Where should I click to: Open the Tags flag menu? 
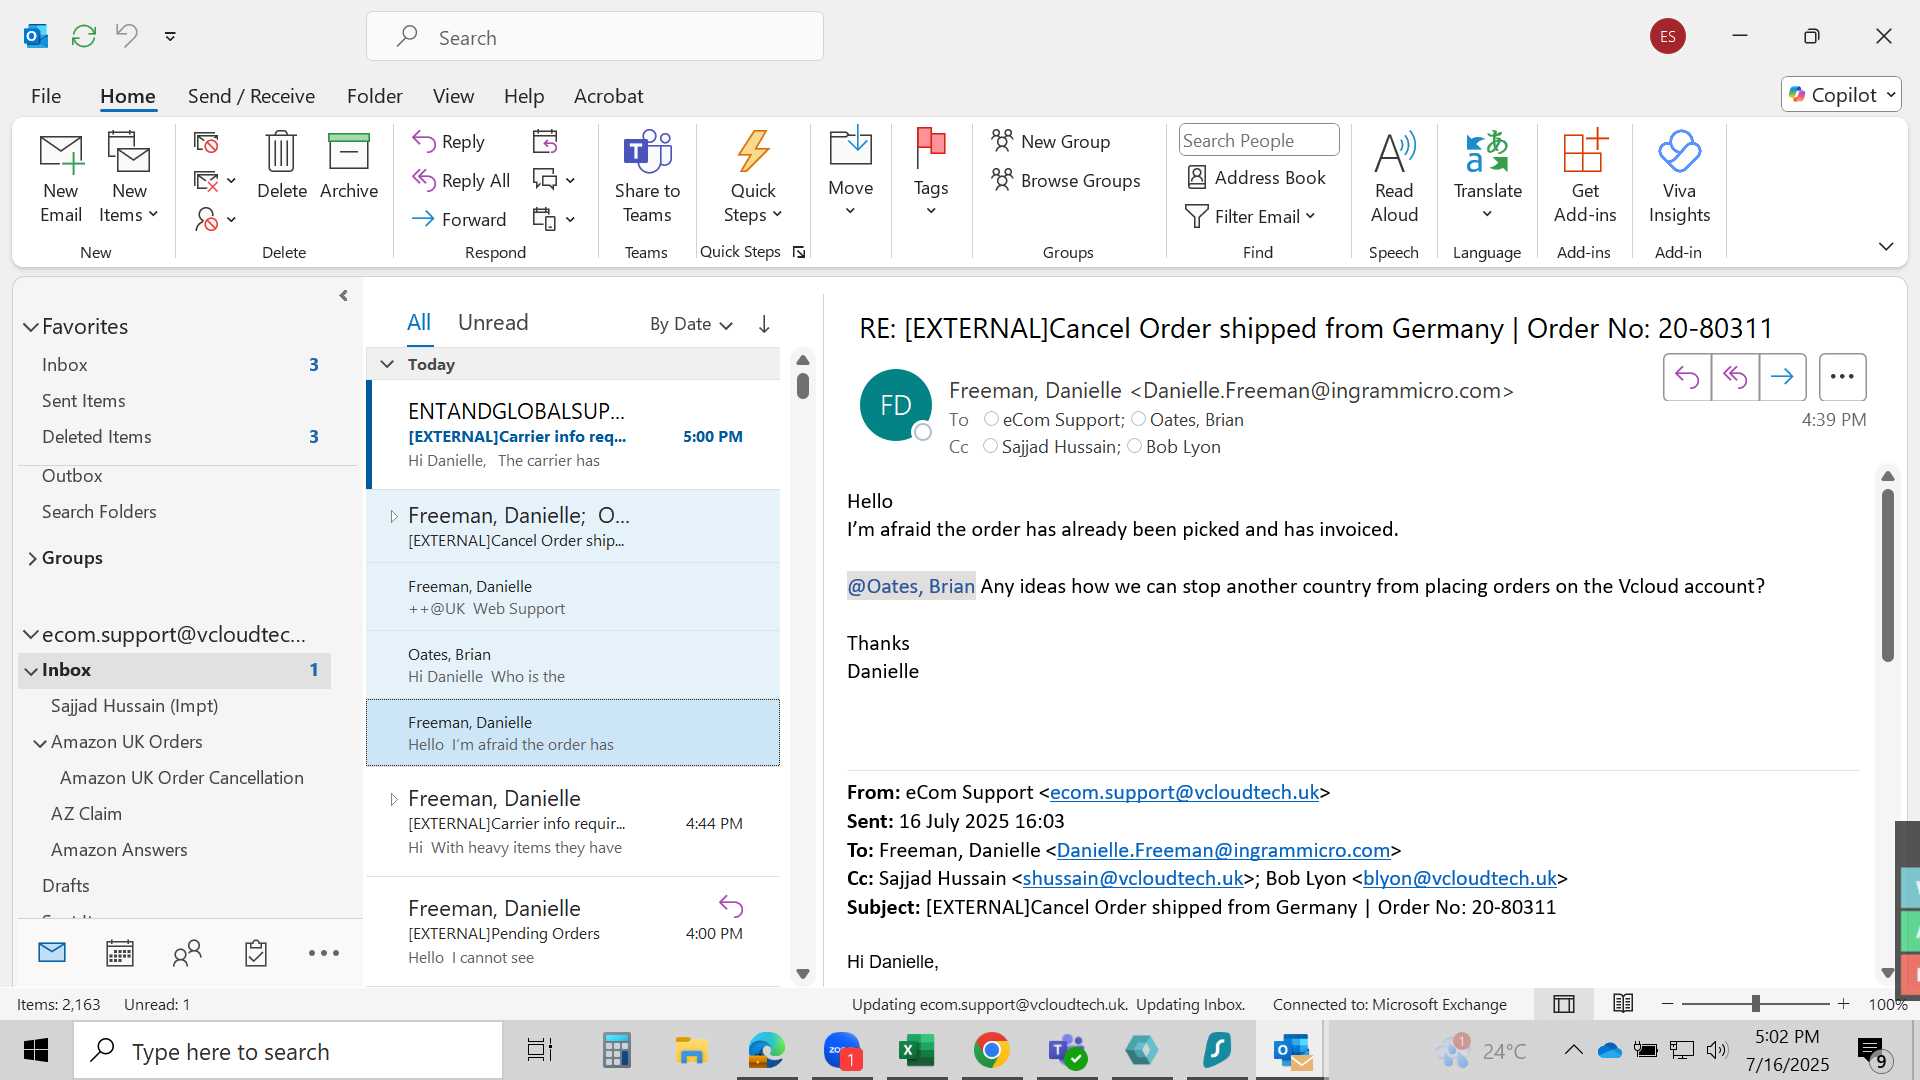click(931, 172)
